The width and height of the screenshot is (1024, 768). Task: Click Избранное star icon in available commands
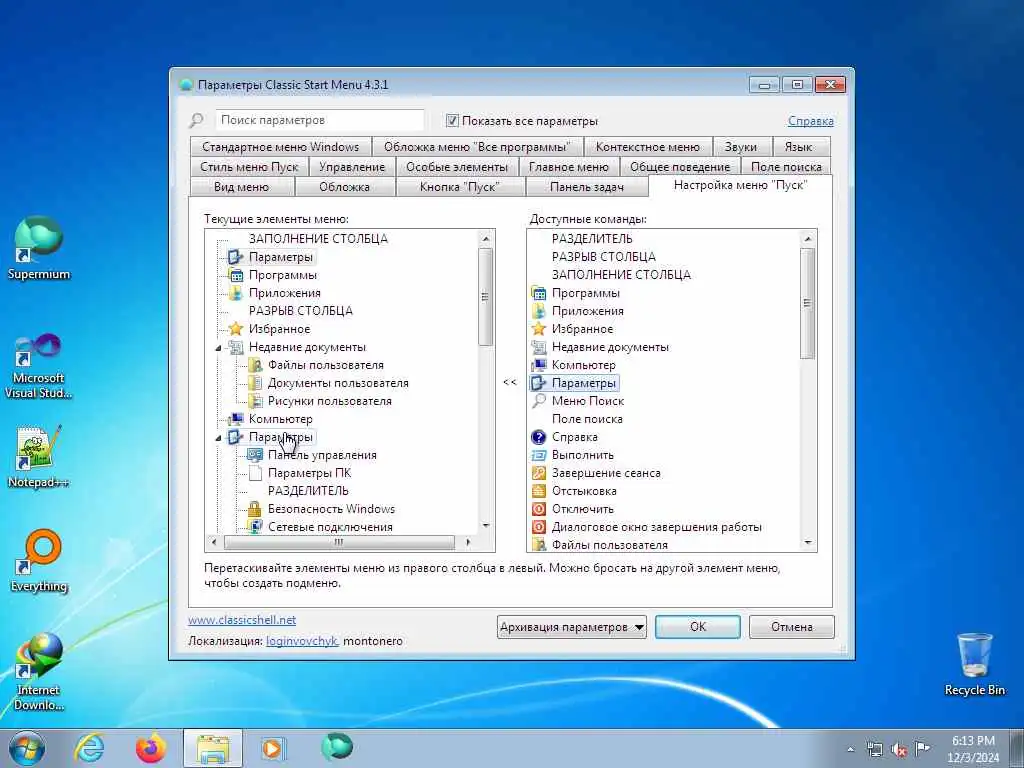coord(539,328)
